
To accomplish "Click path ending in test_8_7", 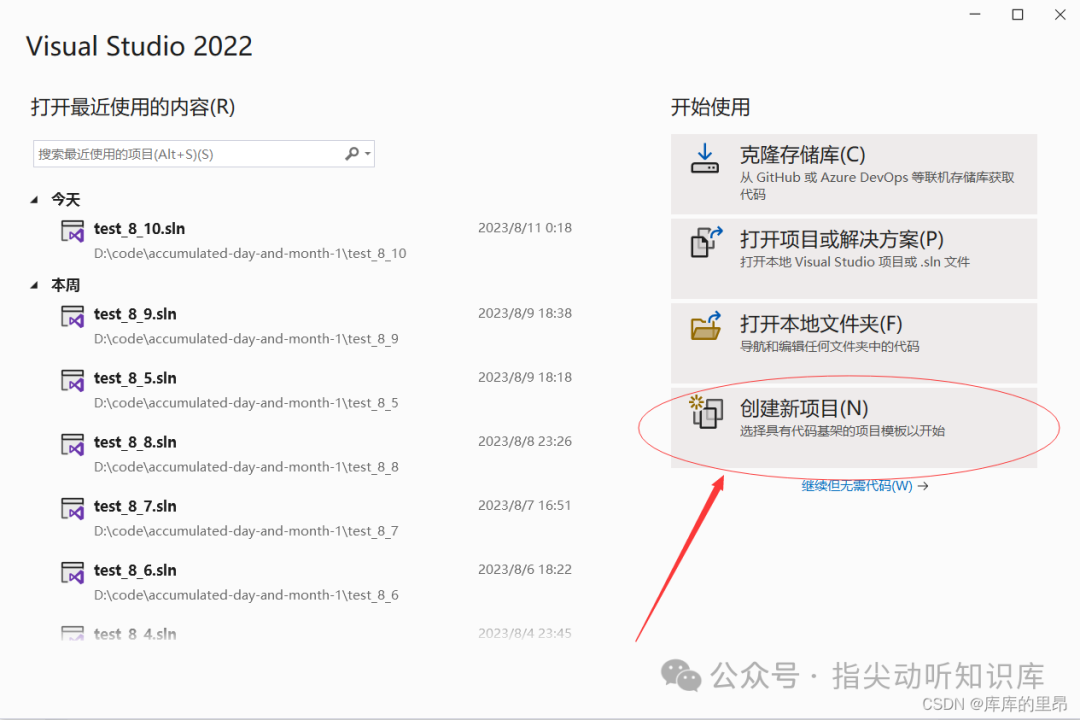I will click(x=246, y=531).
